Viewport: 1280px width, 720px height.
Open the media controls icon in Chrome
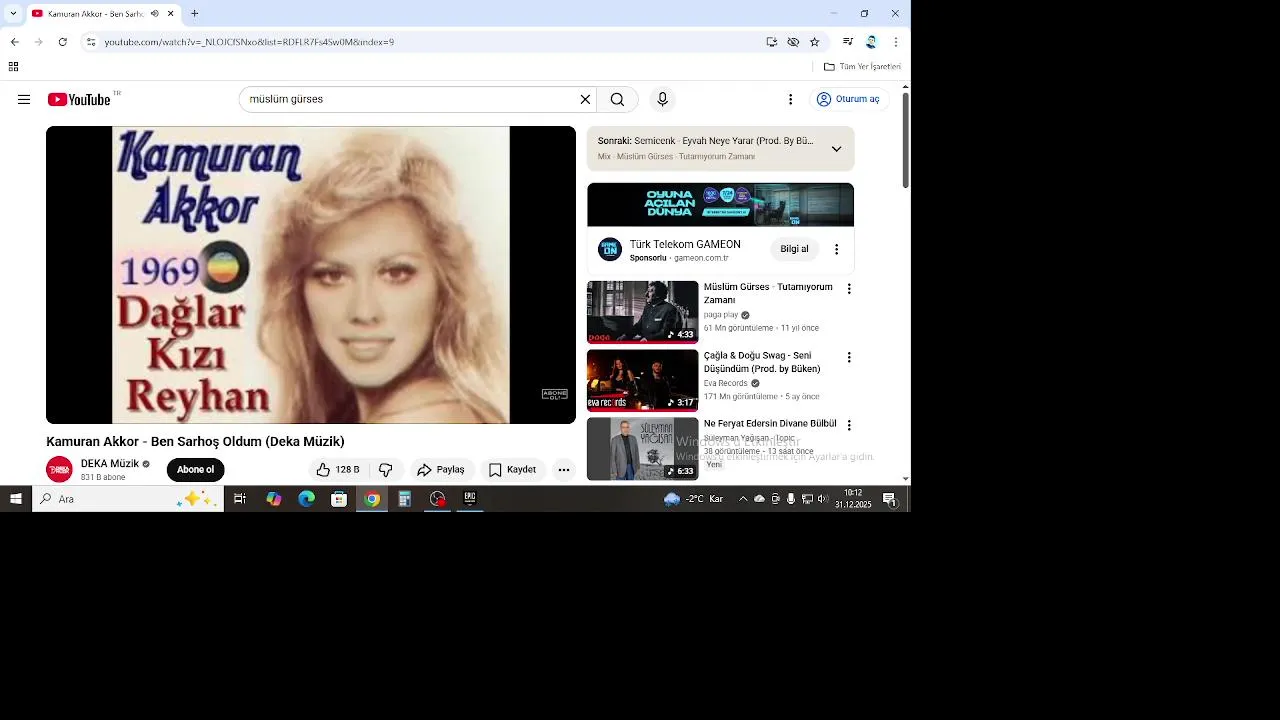[848, 42]
